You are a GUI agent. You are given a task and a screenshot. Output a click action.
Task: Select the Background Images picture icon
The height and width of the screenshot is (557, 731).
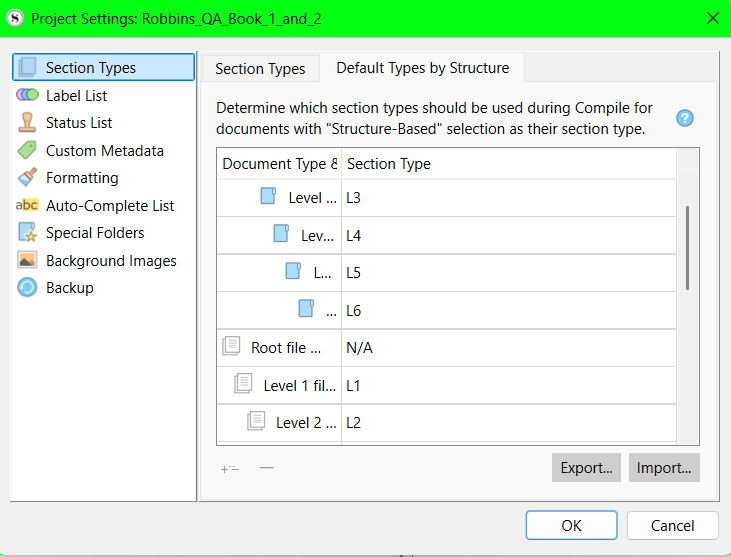pyautogui.click(x=27, y=260)
